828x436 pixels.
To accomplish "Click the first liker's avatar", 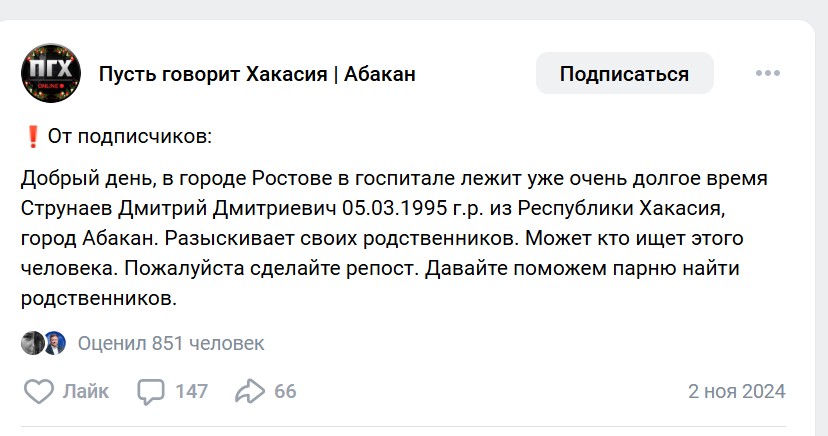I will (32, 343).
